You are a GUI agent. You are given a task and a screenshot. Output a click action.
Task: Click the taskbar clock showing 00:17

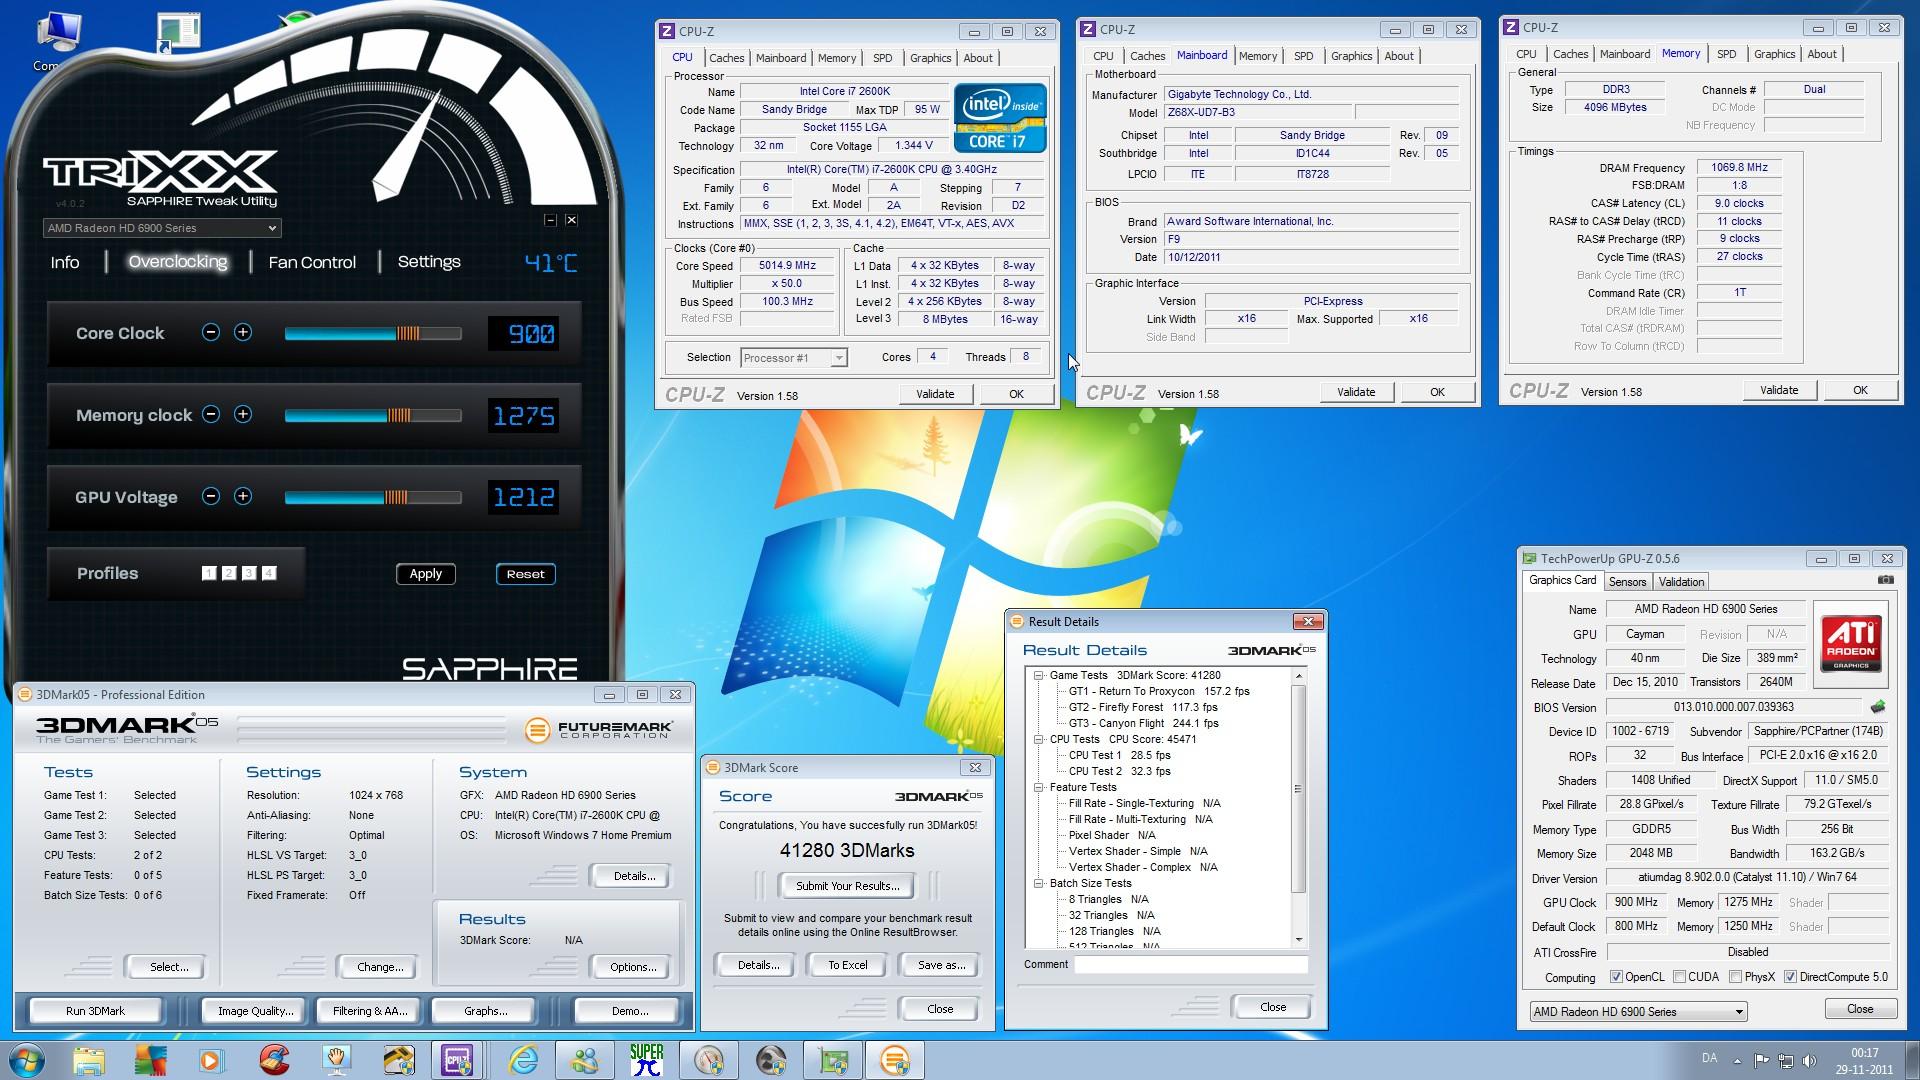pyautogui.click(x=1864, y=1061)
